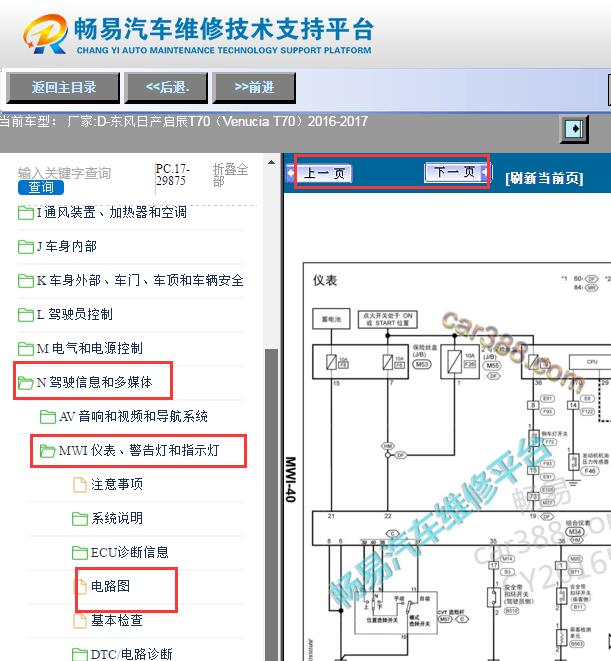Screen dimensions: 611x661
Task: Click the folder icon for J 车身内部
Action: pos(26,247)
